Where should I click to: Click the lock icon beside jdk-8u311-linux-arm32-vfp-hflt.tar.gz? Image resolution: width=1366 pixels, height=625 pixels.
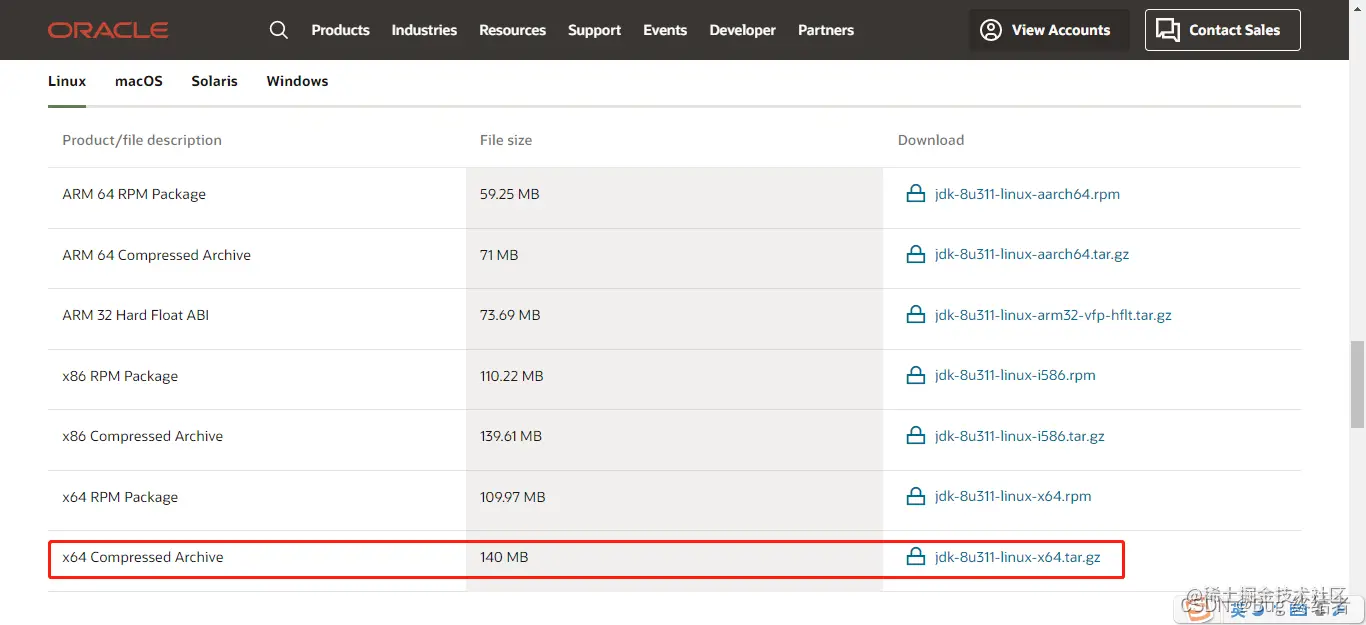click(x=915, y=315)
